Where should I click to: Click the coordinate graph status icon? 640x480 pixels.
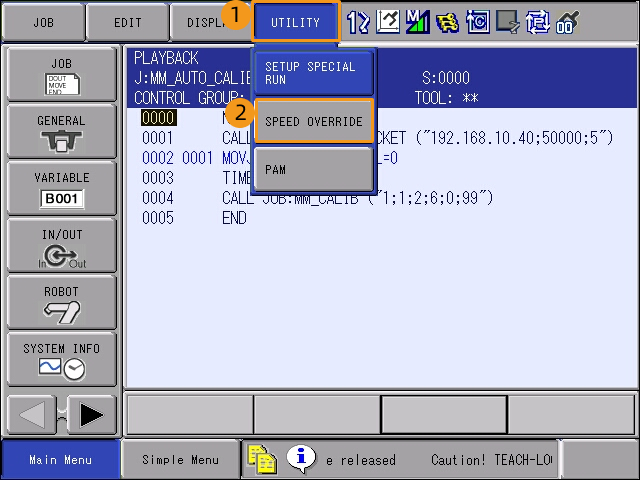388,22
